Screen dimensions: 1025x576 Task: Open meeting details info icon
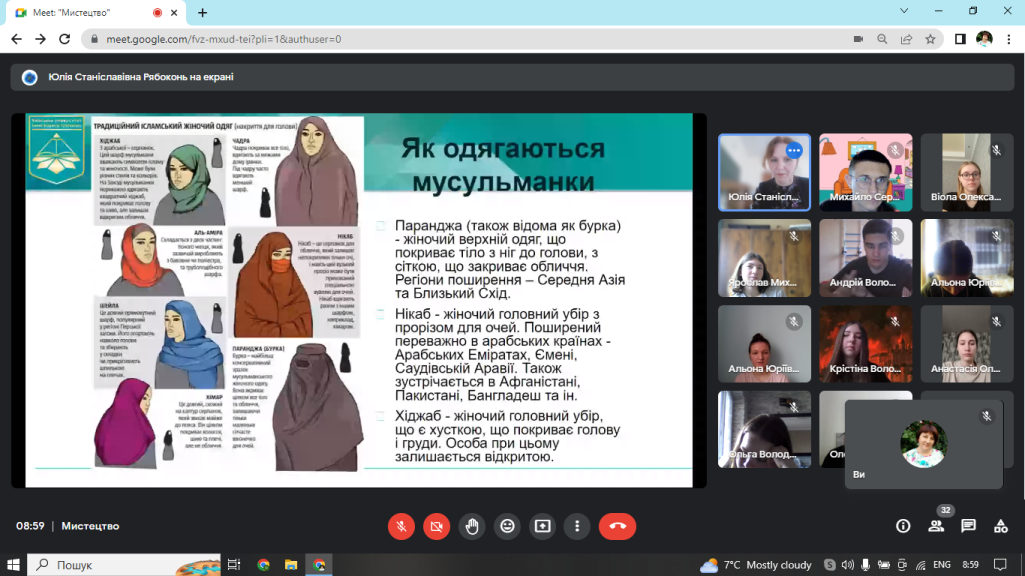[x=903, y=526]
